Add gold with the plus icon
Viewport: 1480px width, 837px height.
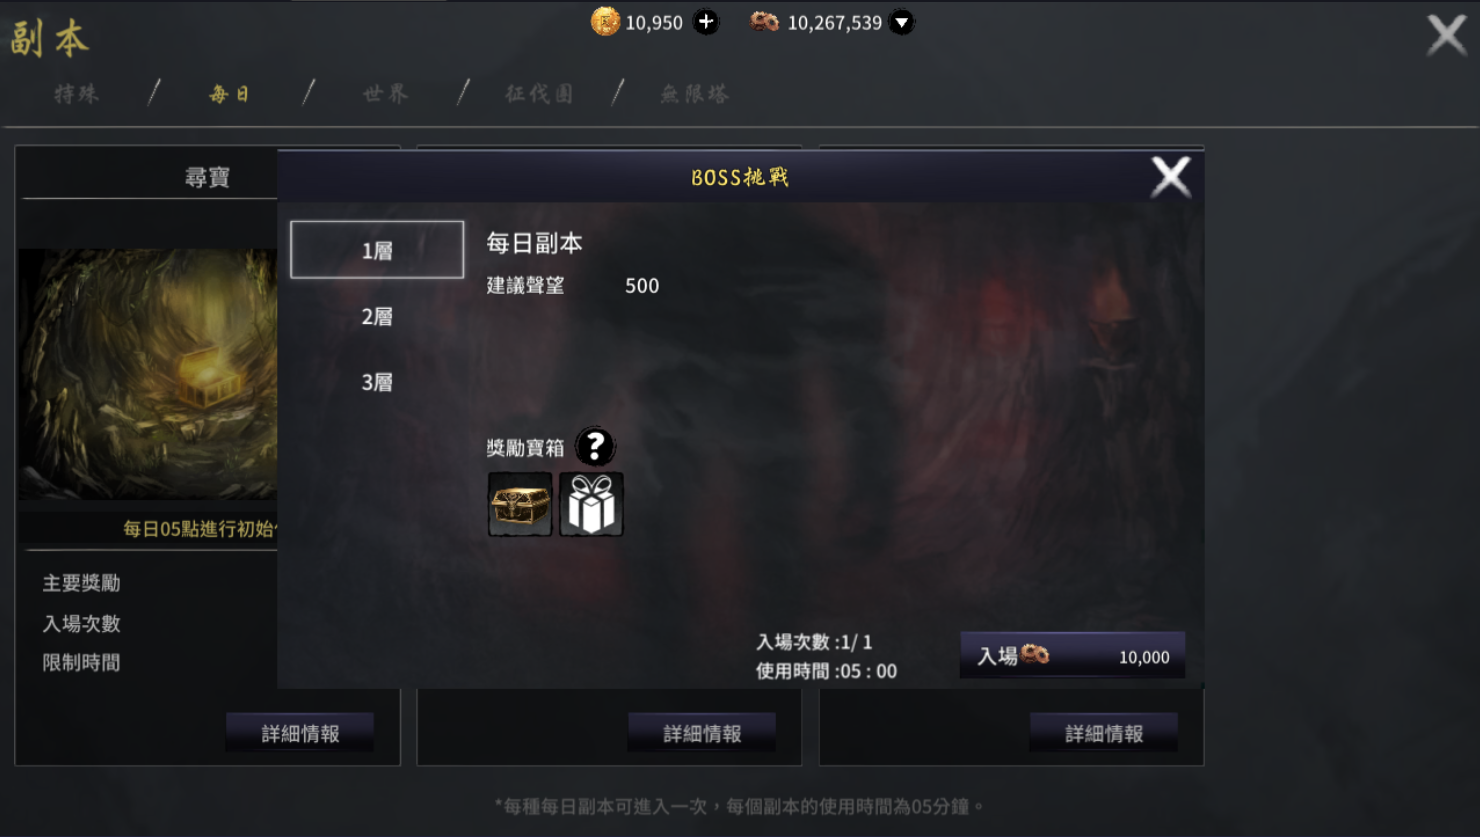coord(706,22)
